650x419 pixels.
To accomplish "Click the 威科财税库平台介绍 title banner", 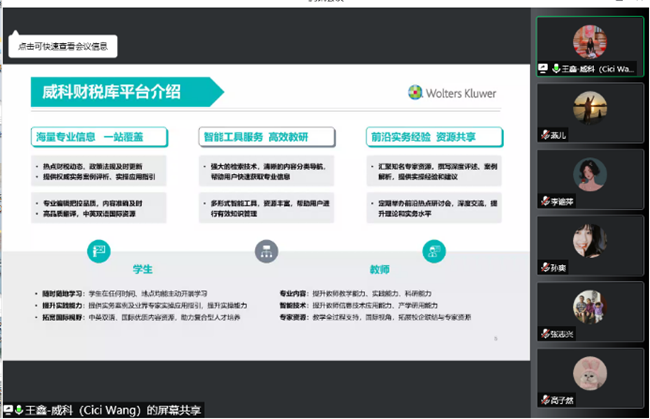I will [127, 92].
